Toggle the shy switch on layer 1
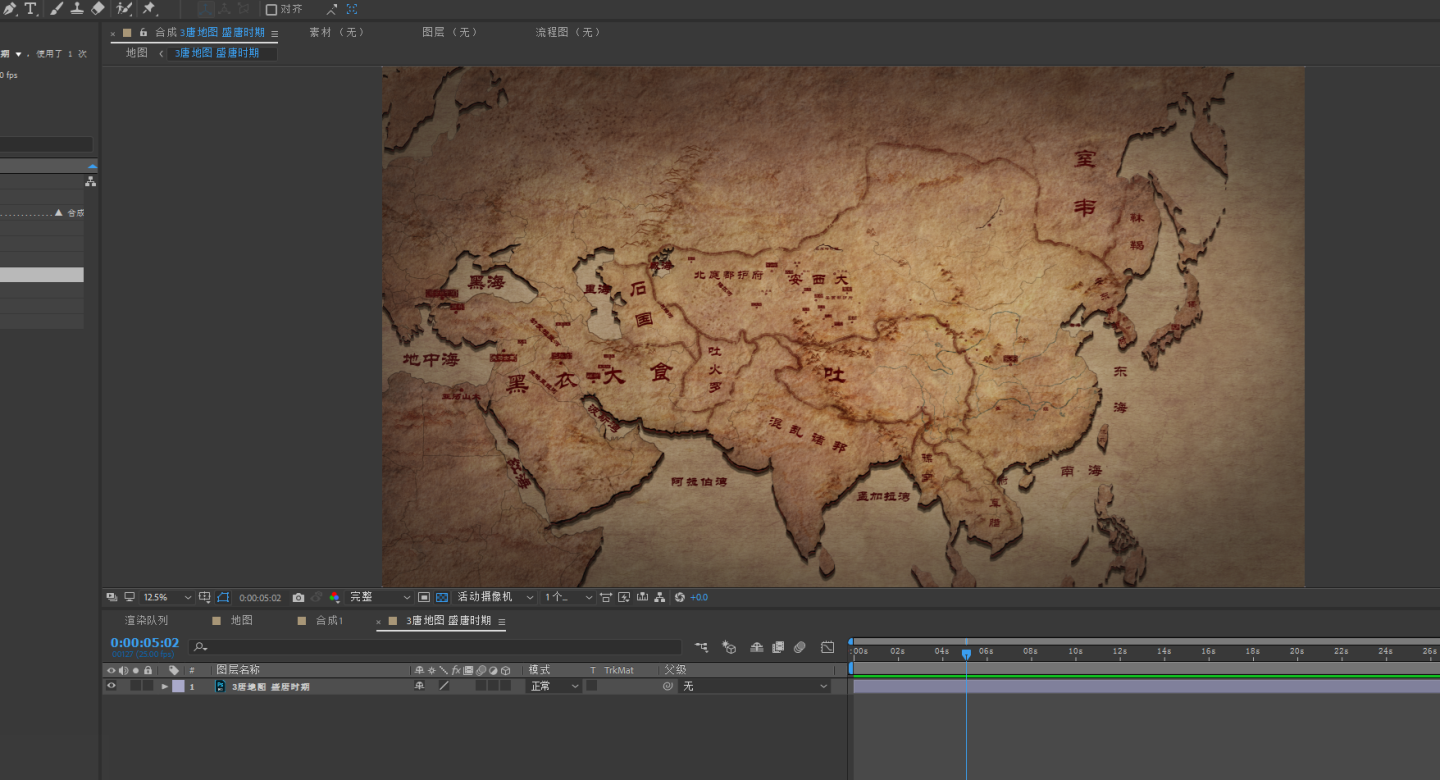The image size is (1440, 780). (419, 686)
